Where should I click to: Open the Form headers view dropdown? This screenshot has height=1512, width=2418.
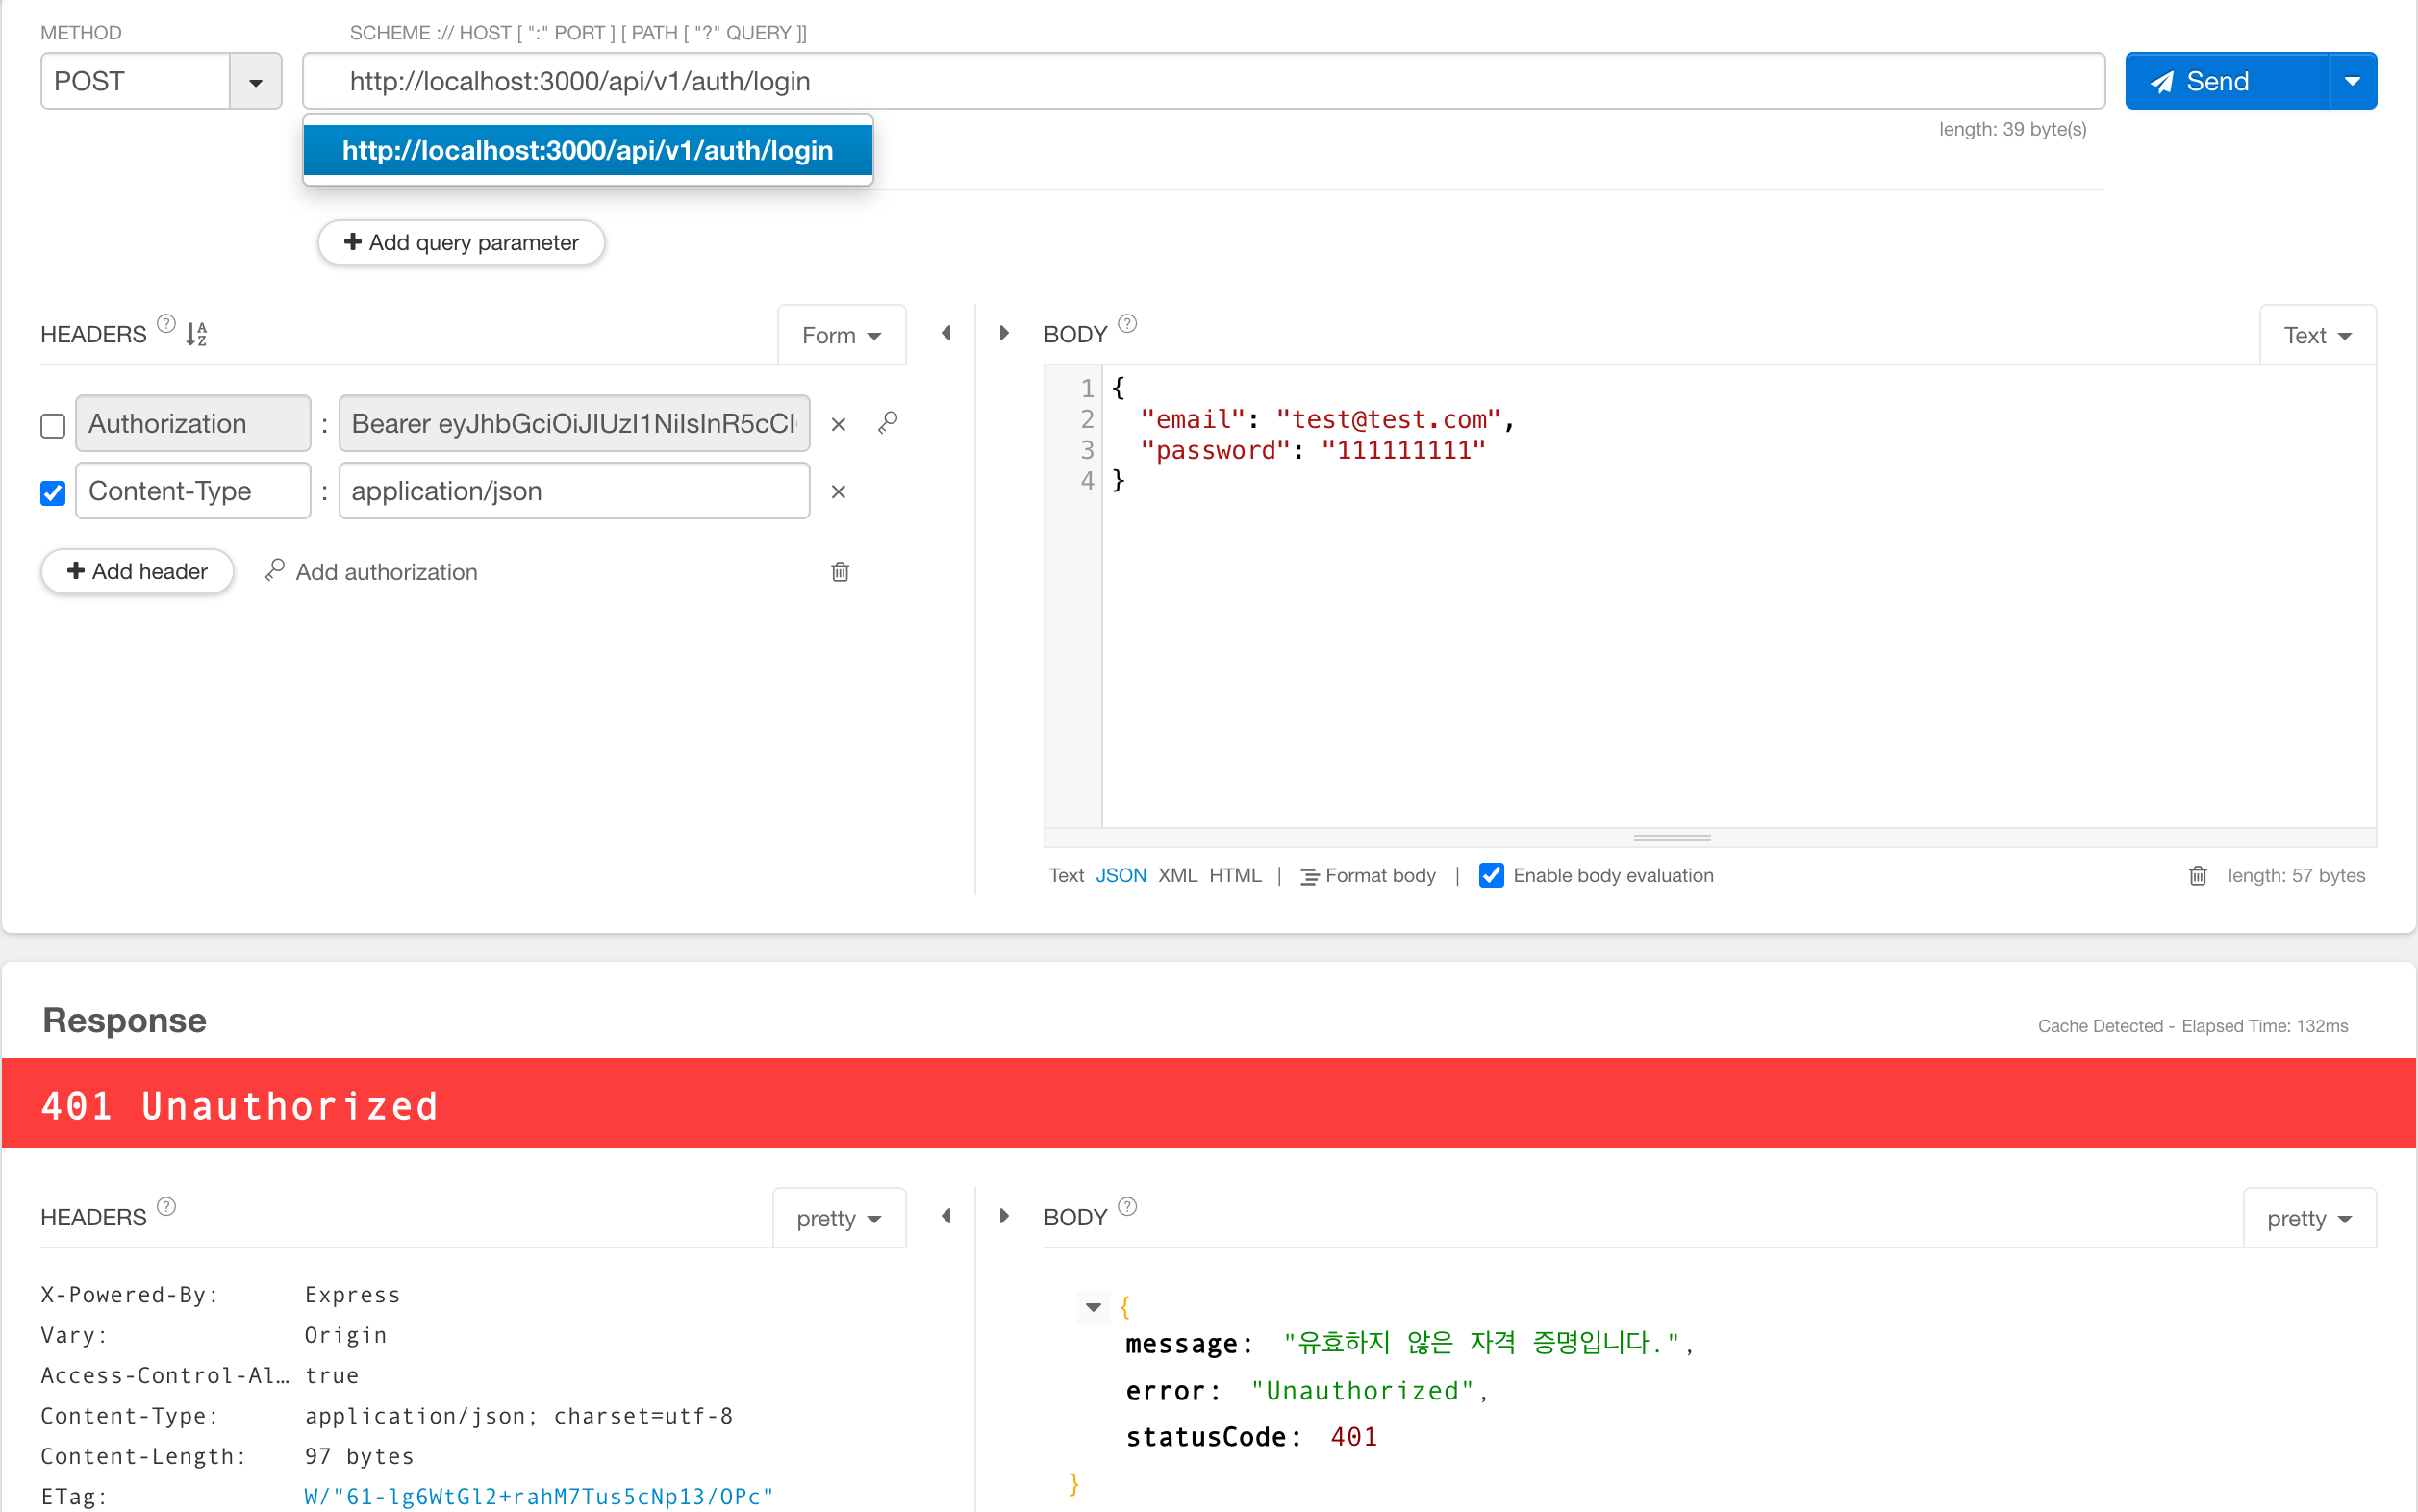pyautogui.click(x=841, y=335)
